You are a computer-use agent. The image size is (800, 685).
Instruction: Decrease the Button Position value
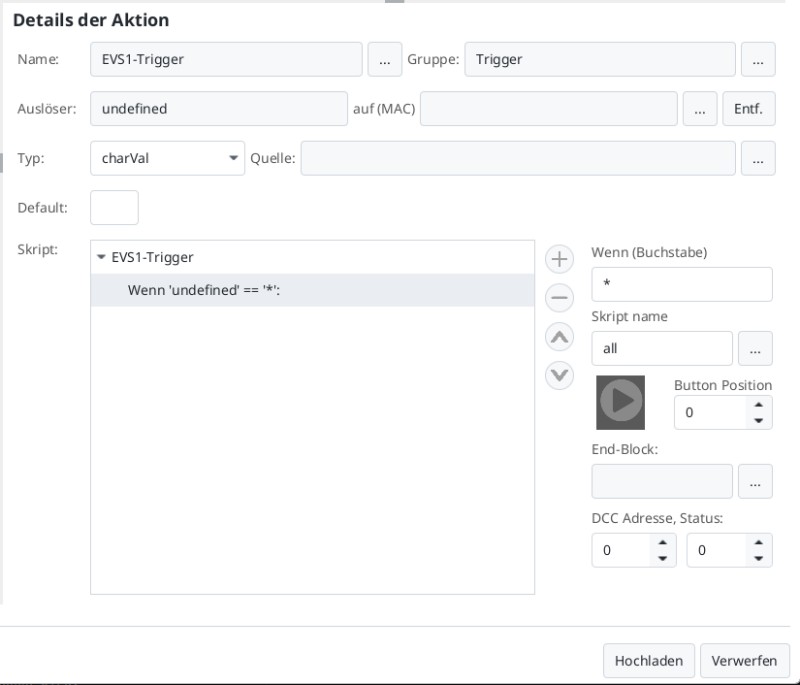759,420
